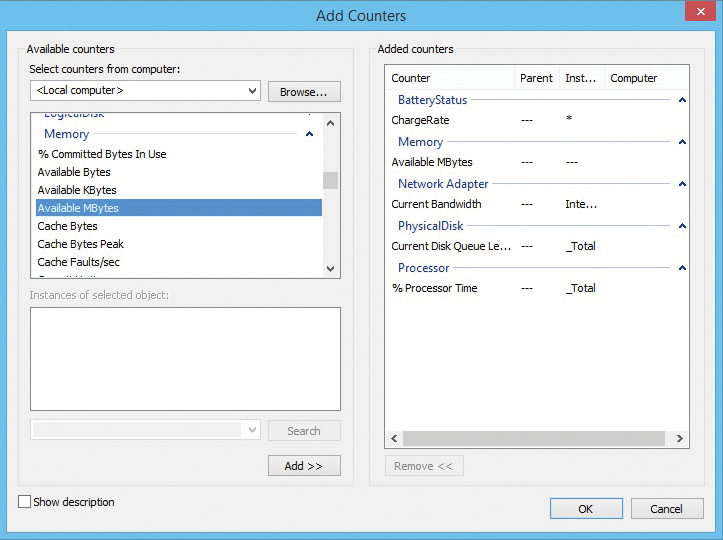Select the Cache Bytes Peak counter
The height and width of the screenshot is (540, 723).
click(x=179, y=244)
